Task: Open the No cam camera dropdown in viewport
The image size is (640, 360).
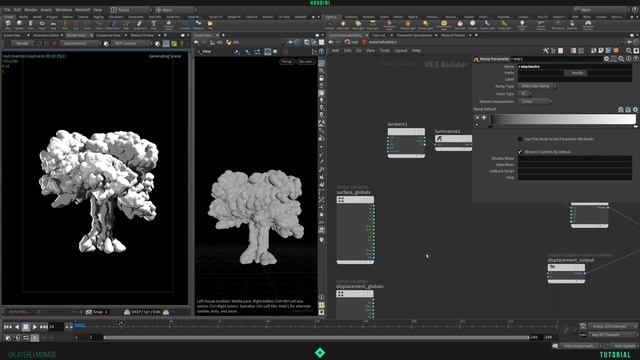Action: (x=306, y=62)
